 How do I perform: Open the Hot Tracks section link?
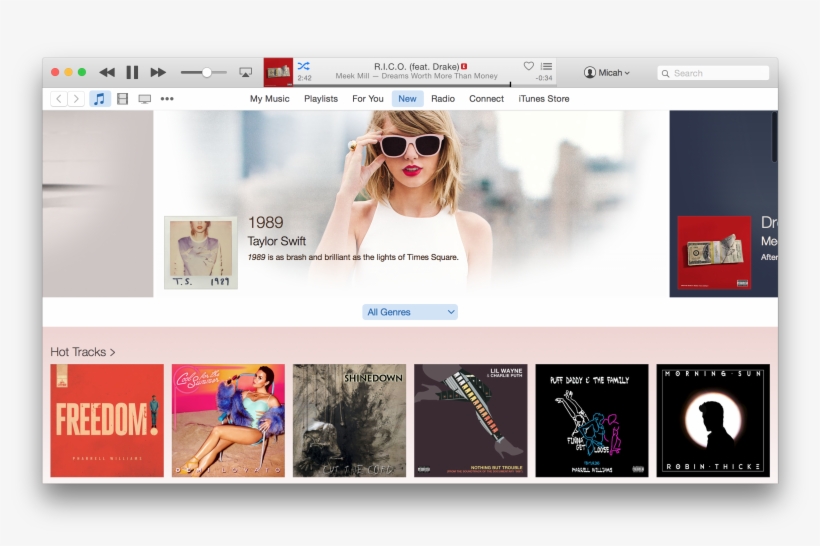pos(83,352)
